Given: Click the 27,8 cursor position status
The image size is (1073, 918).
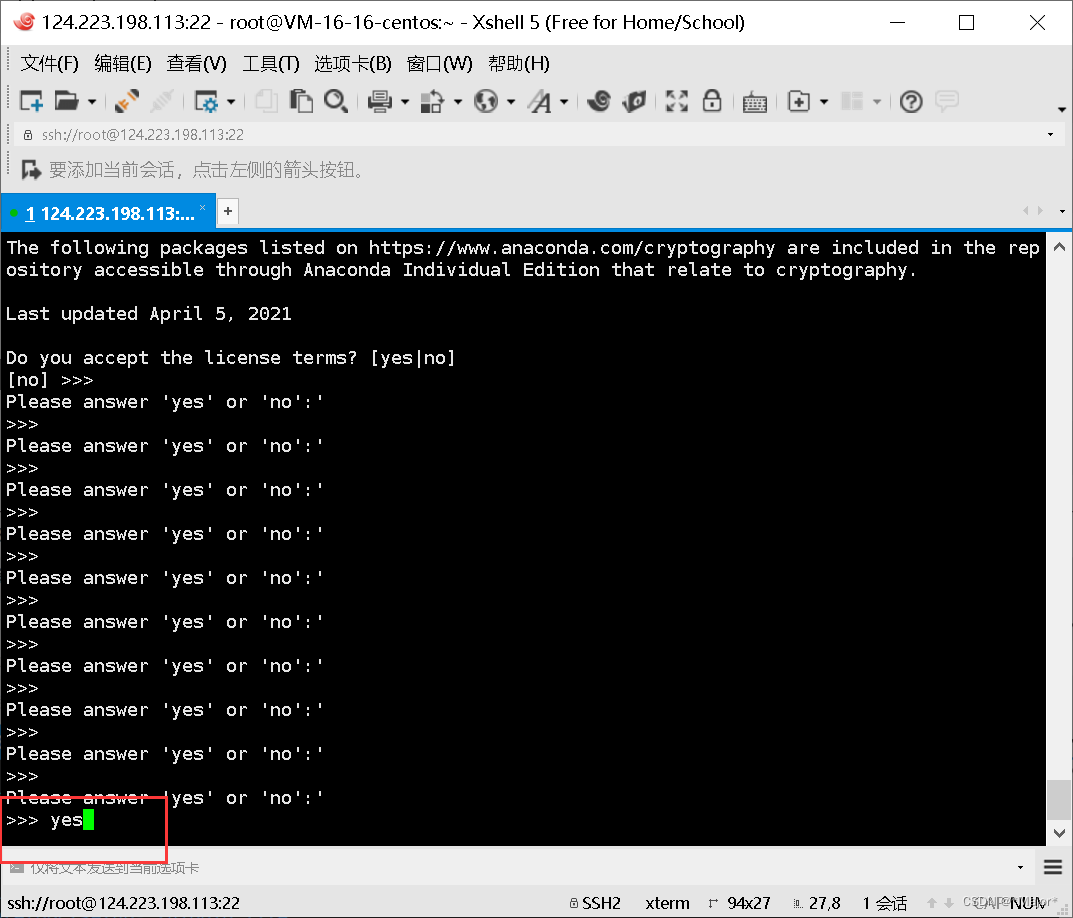Looking at the screenshot, I should point(817,903).
